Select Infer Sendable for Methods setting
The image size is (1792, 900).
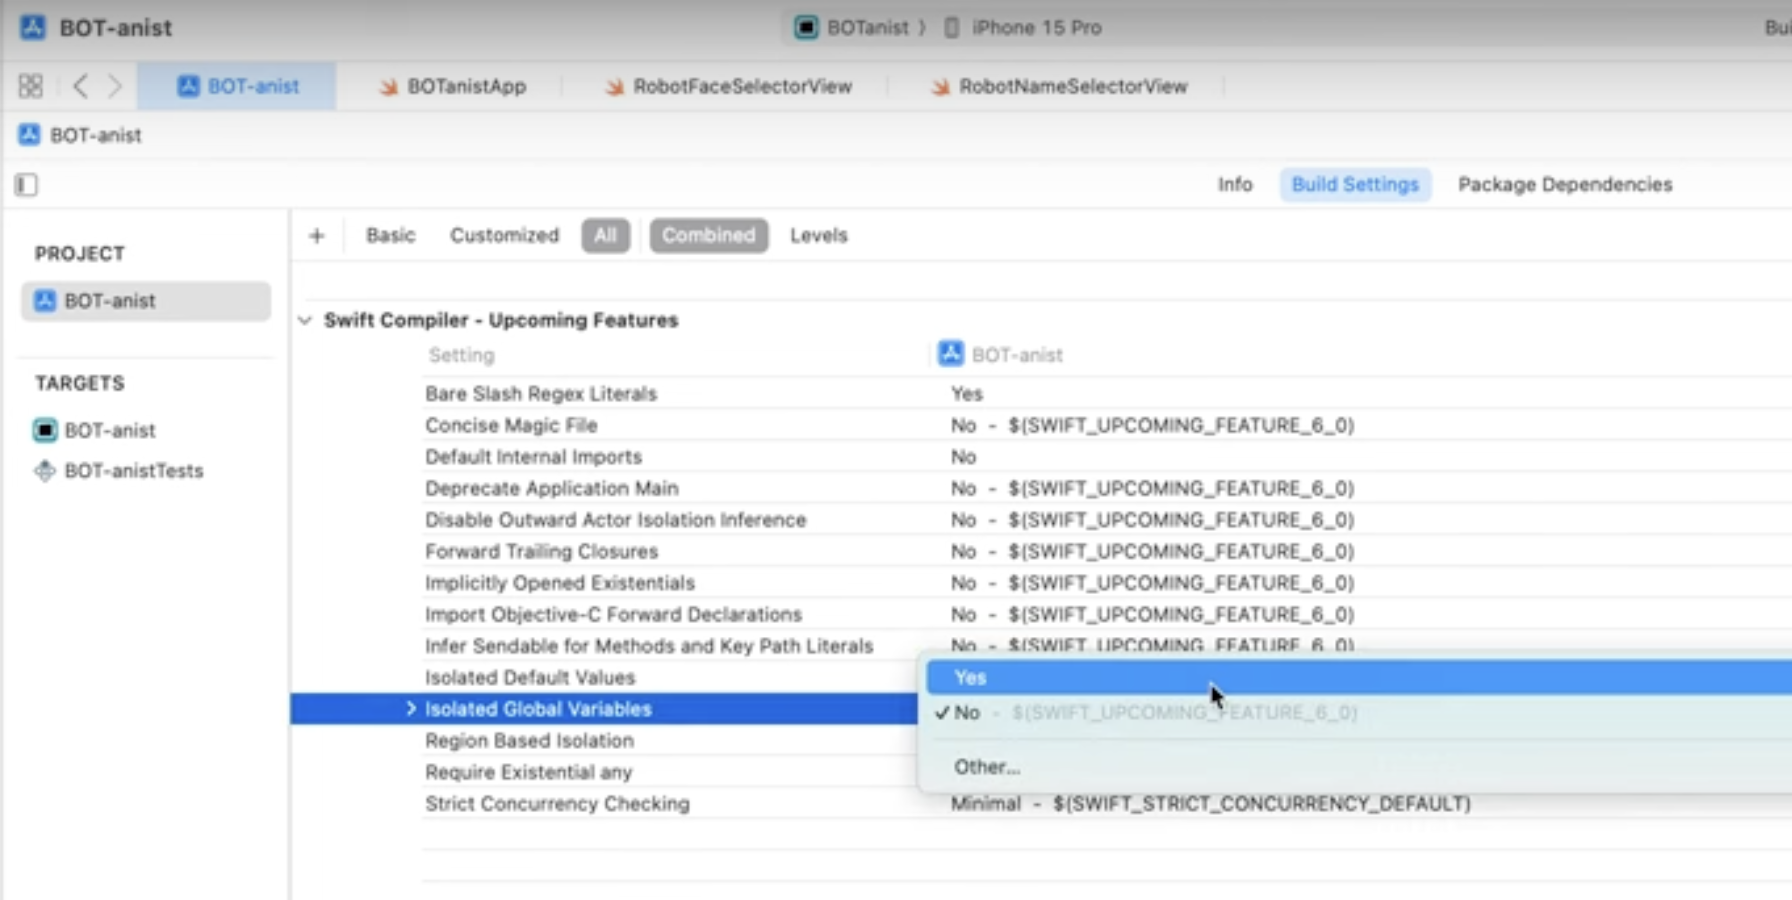649,646
